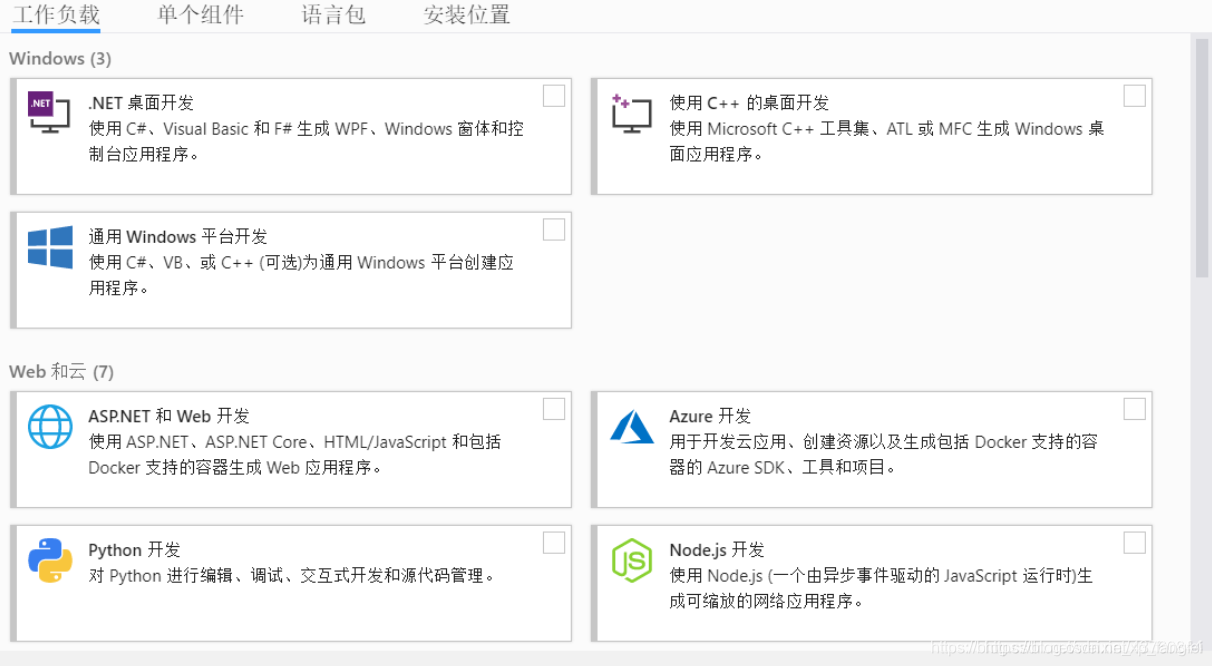Click the Windows logo icon for 通用 Windows 平台开发

click(x=50, y=247)
